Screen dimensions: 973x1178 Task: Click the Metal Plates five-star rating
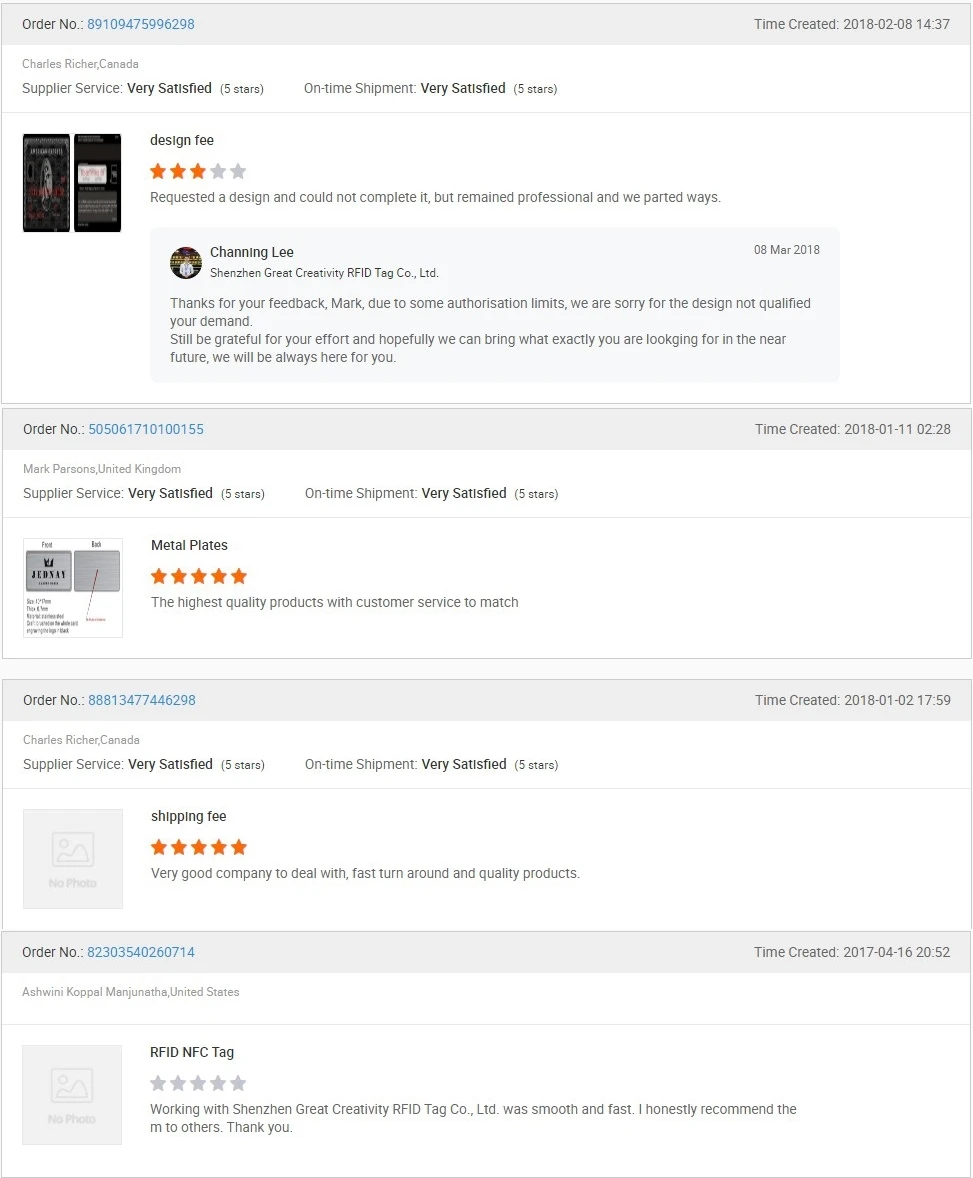(199, 576)
